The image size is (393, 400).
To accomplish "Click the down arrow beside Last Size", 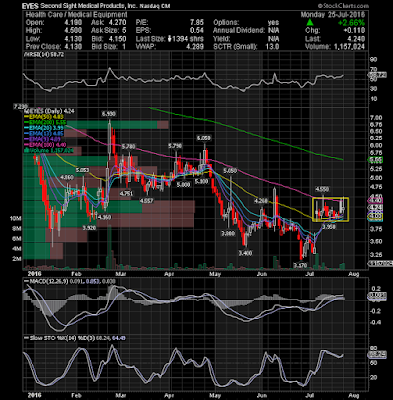I will [x=169, y=39].
